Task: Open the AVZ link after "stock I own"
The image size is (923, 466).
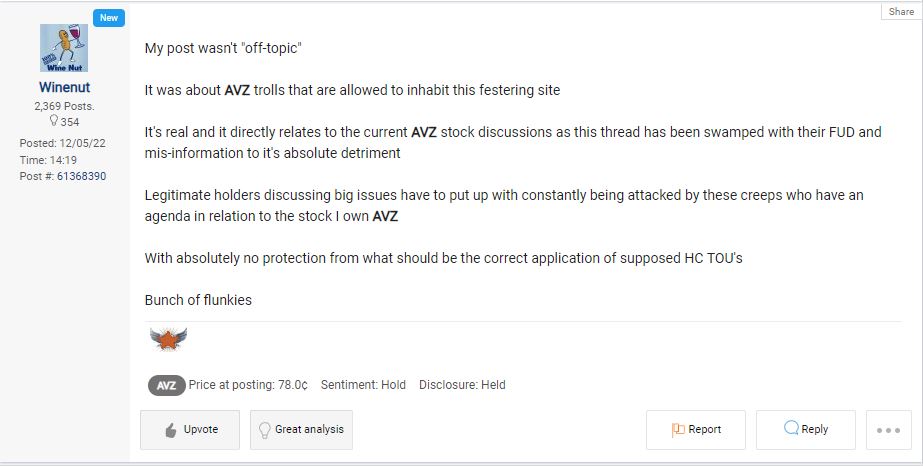Action: (385, 216)
